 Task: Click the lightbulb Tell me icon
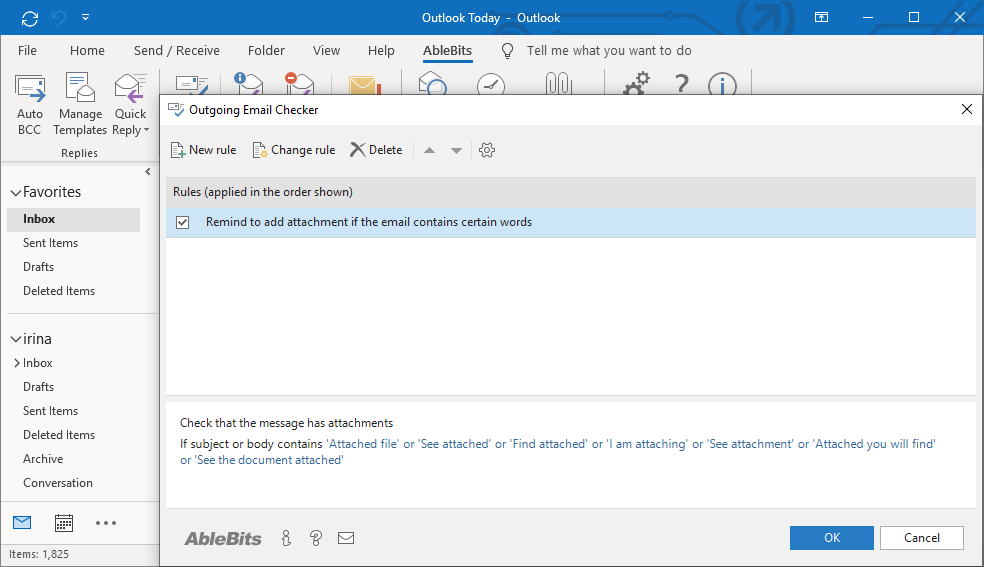pos(508,51)
